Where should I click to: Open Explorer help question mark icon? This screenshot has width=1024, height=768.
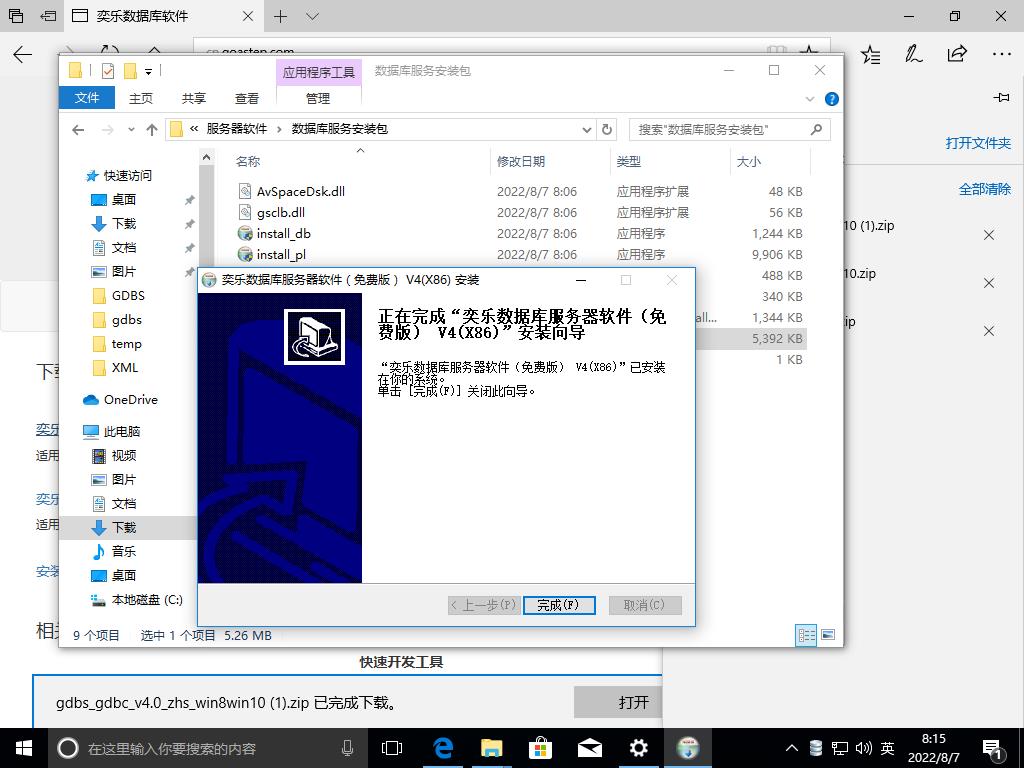click(831, 99)
